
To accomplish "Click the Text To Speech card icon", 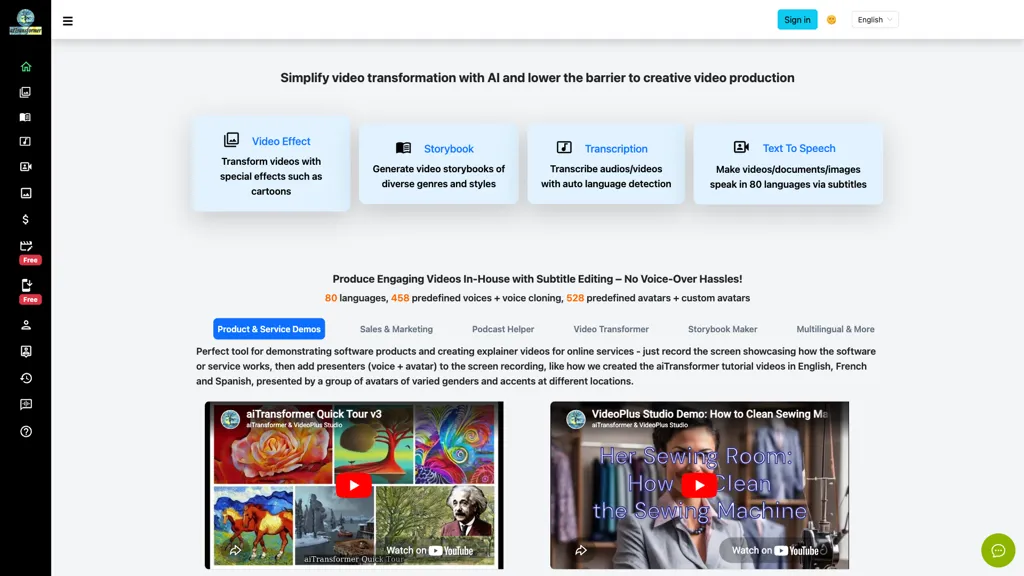I will coord(741,147).
